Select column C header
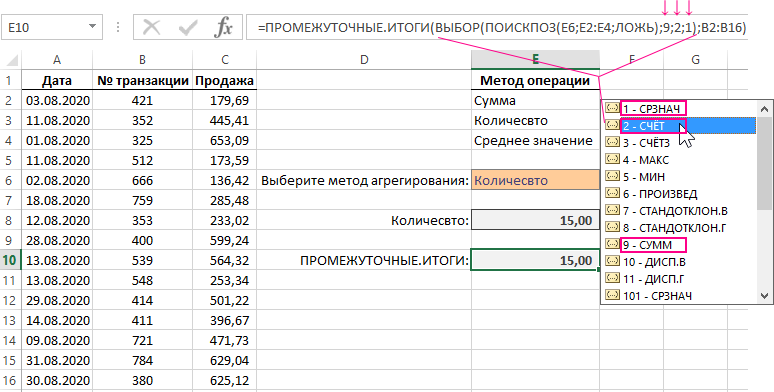774x392 pixels. (x=225, y=60)
